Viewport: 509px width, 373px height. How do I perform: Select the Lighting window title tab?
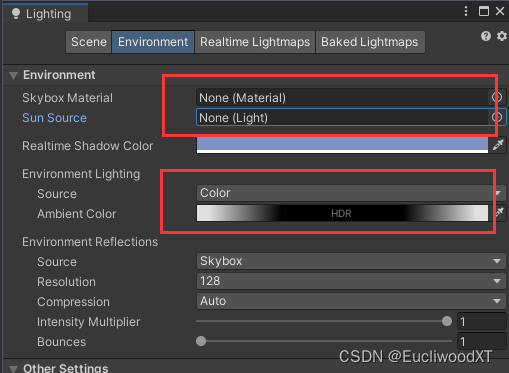click(46, 13)
